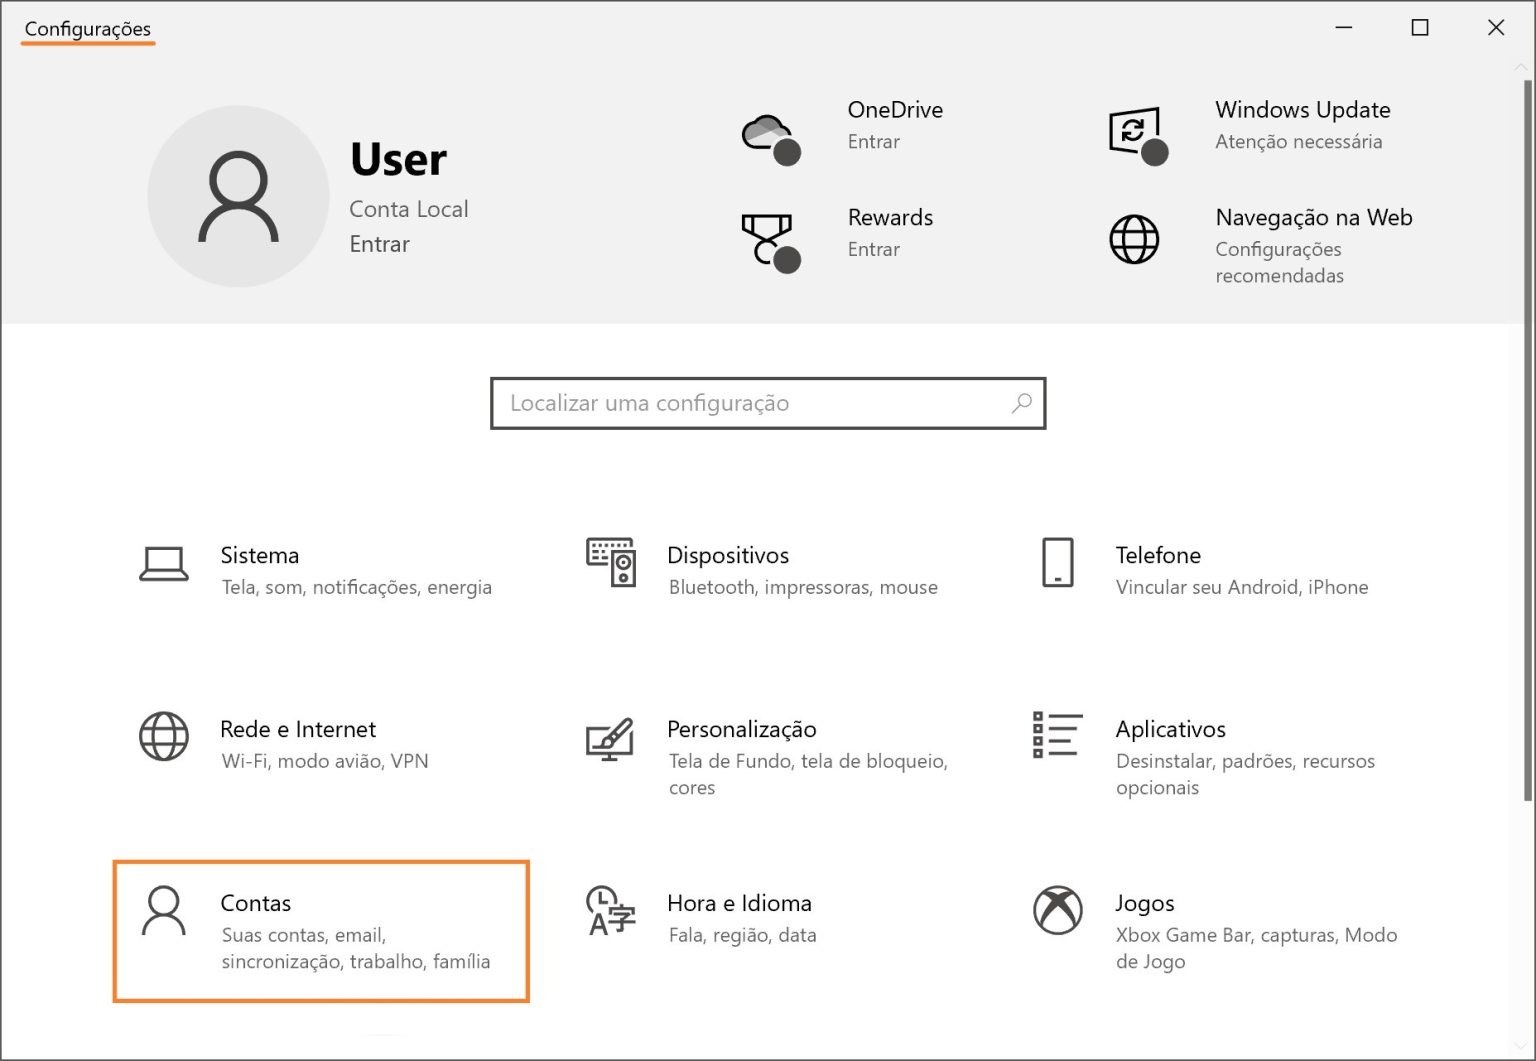Open the Rewards medal icon

coord(770,243)
